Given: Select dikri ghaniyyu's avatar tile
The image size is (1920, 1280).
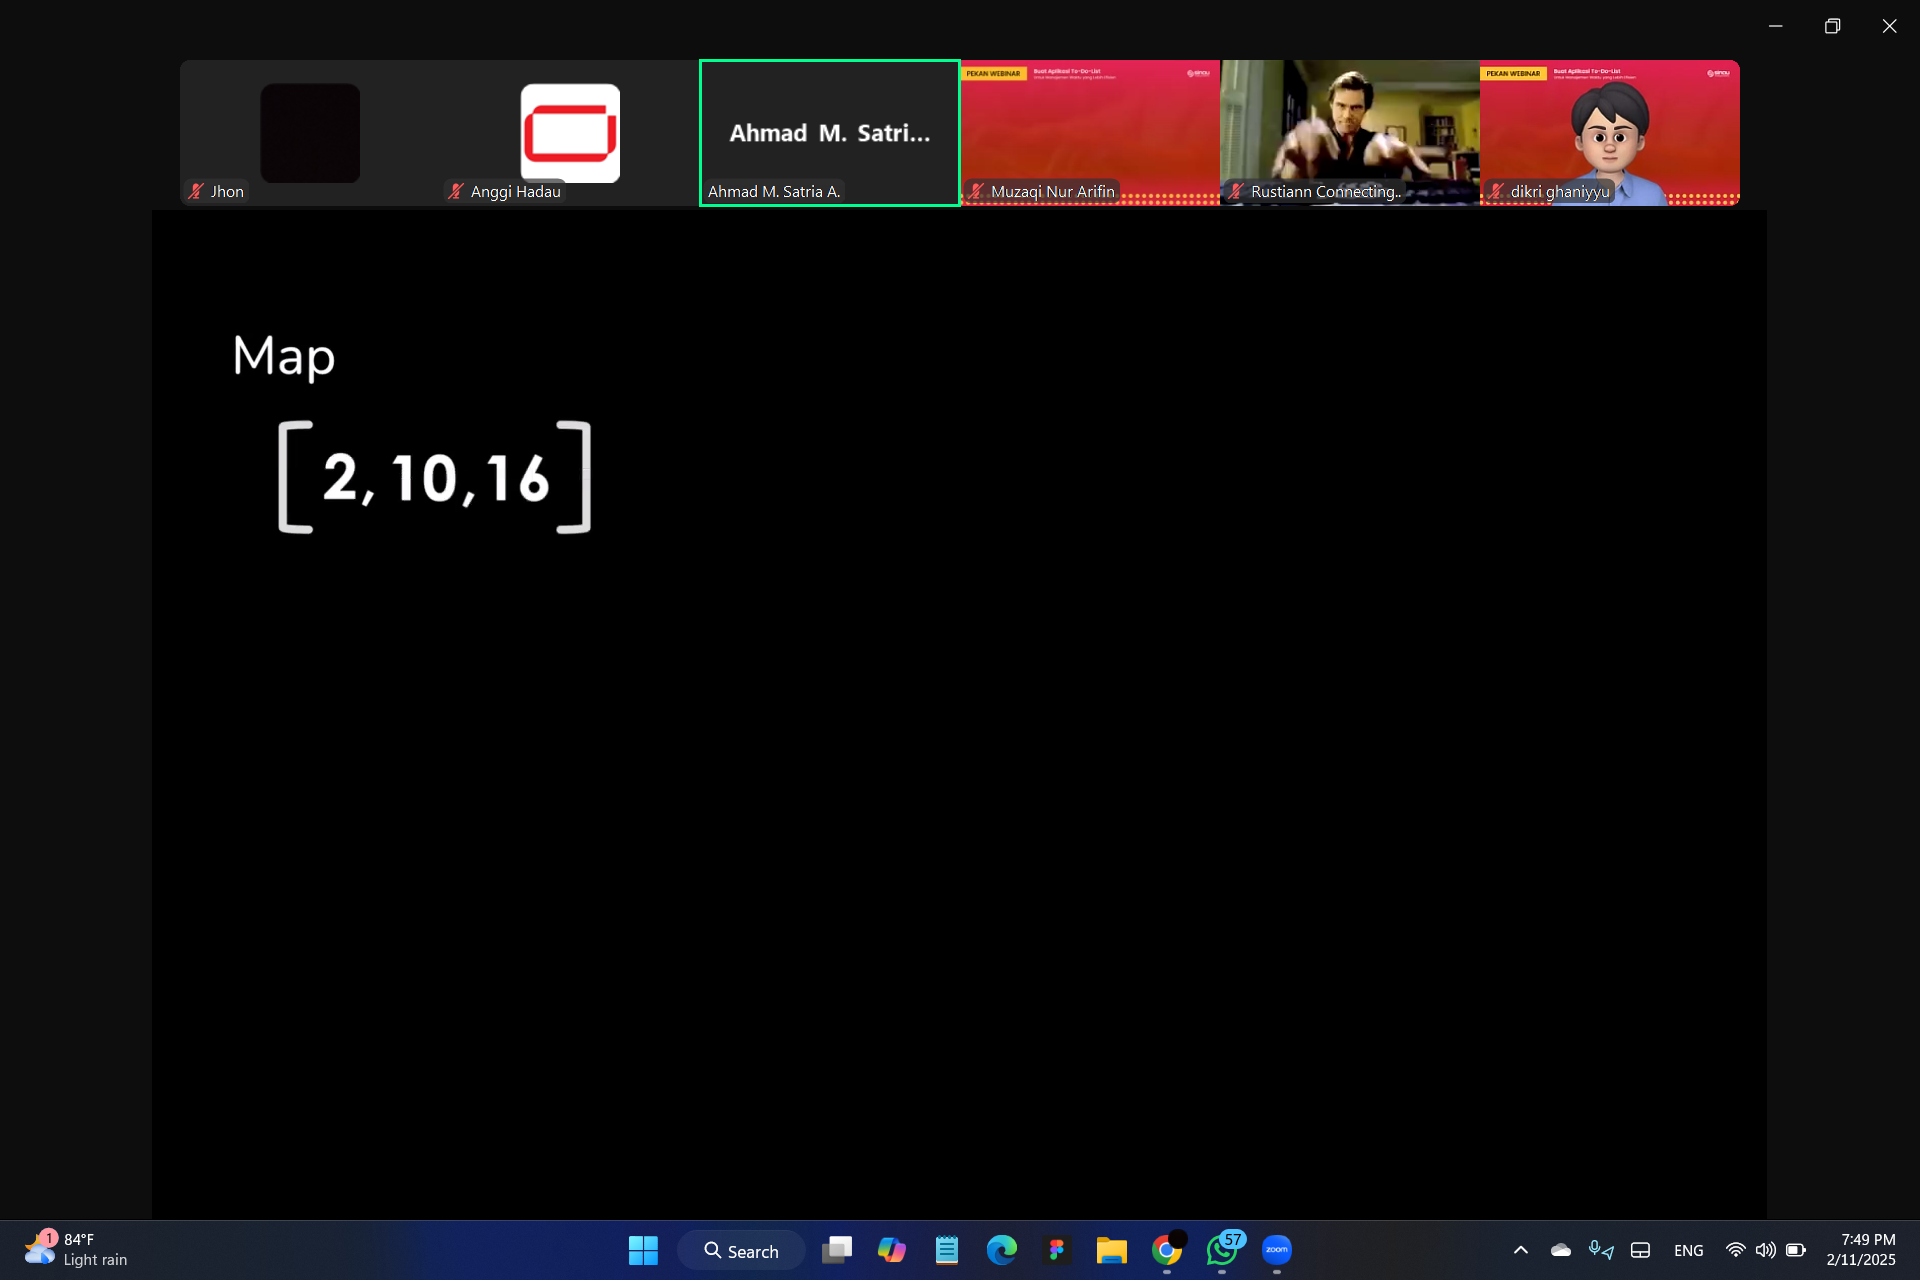Looking at the screenshot, I should click(x=1610, y=133).
